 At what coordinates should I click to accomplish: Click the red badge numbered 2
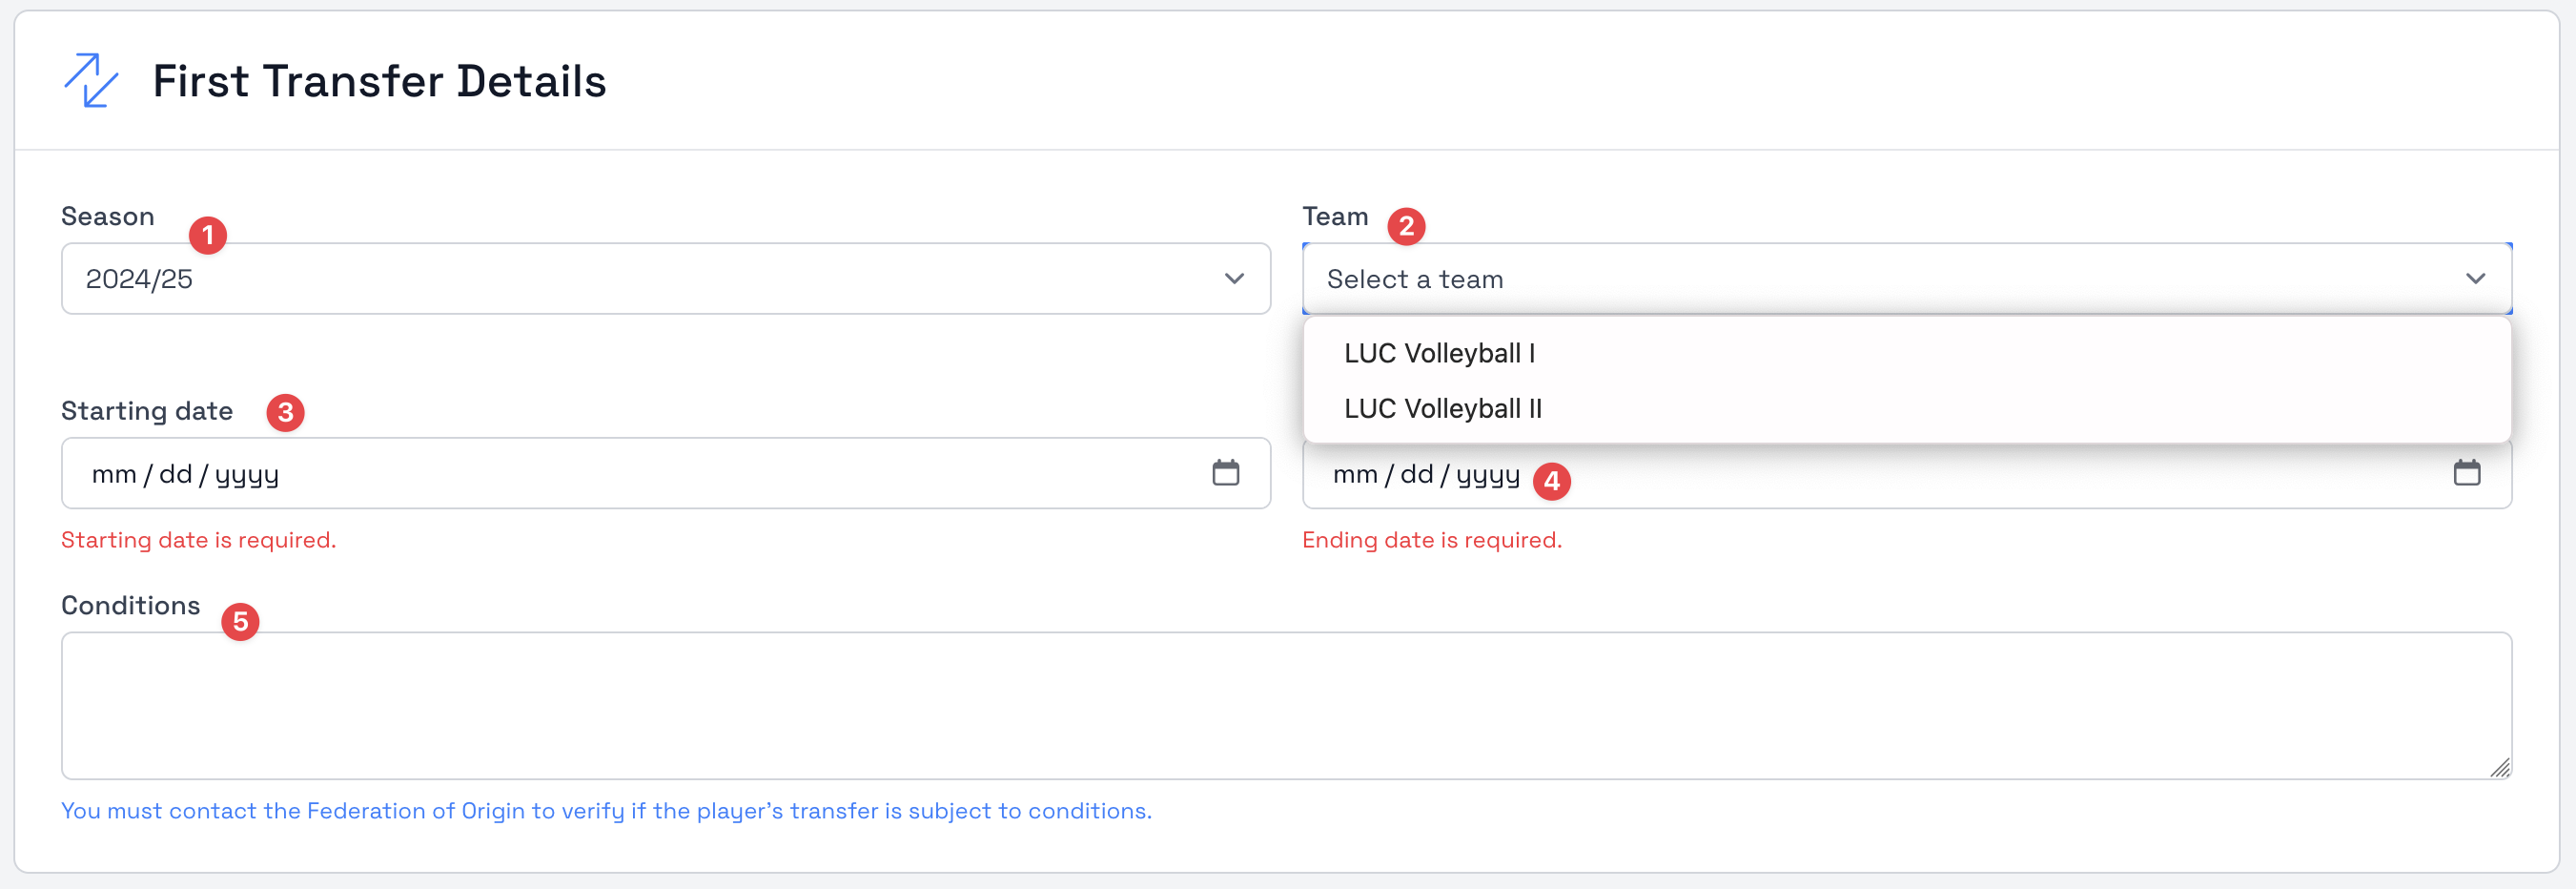1406,227
